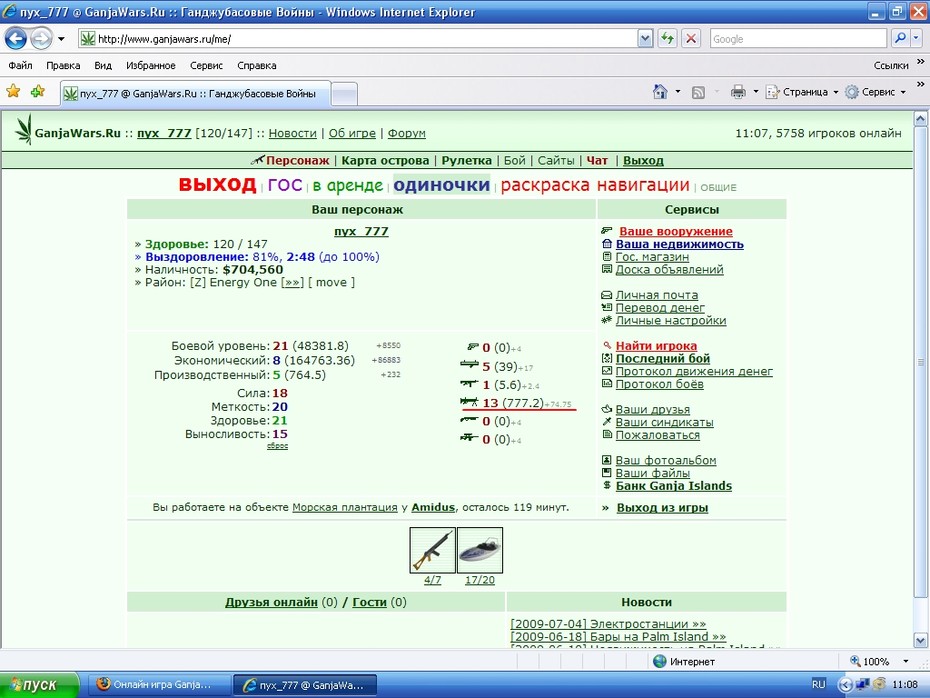Click the Google search magnifier icon
Screen dimensions: 930x698
[x=900, y=39]
